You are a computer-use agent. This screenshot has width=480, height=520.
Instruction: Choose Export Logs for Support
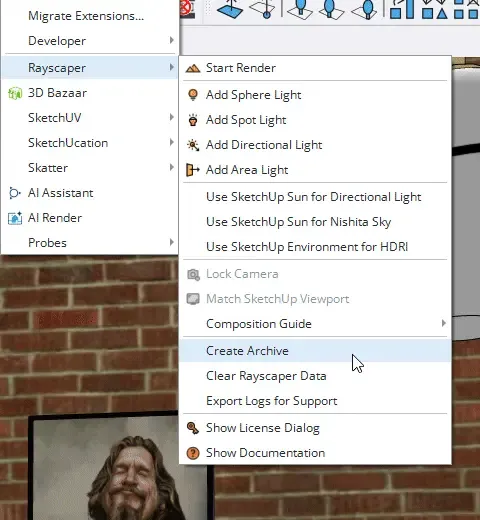point(315,401)
